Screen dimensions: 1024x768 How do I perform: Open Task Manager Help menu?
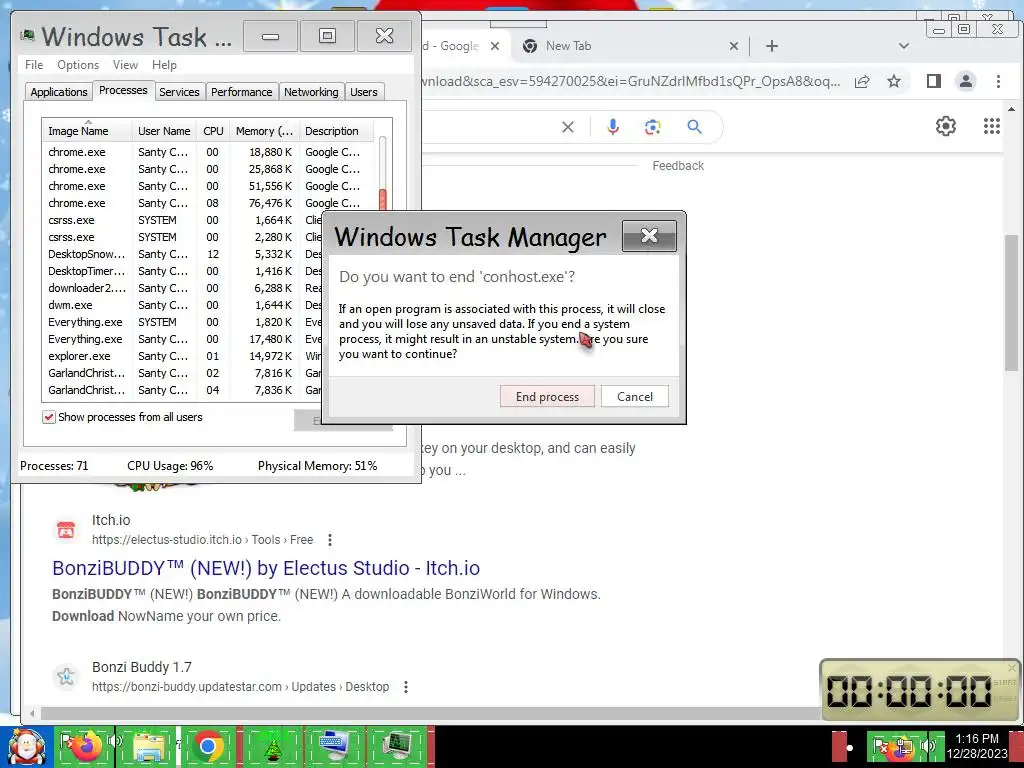coord(165,65)
